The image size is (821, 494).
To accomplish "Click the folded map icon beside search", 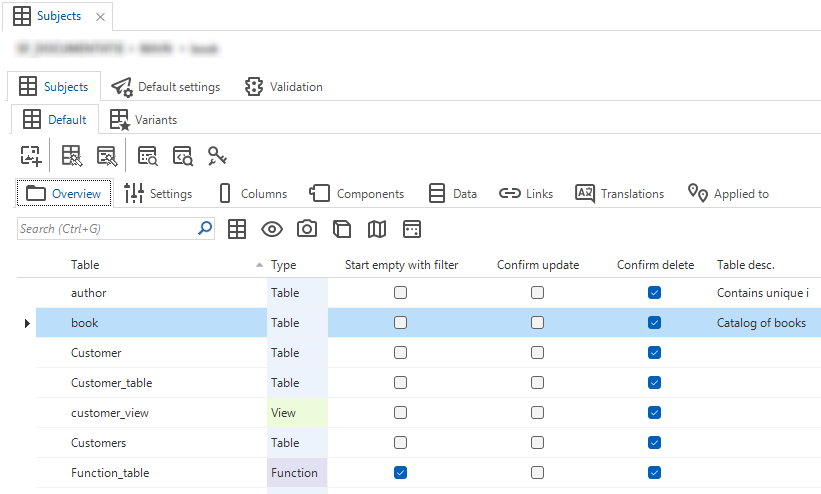I will pos(377,229).
